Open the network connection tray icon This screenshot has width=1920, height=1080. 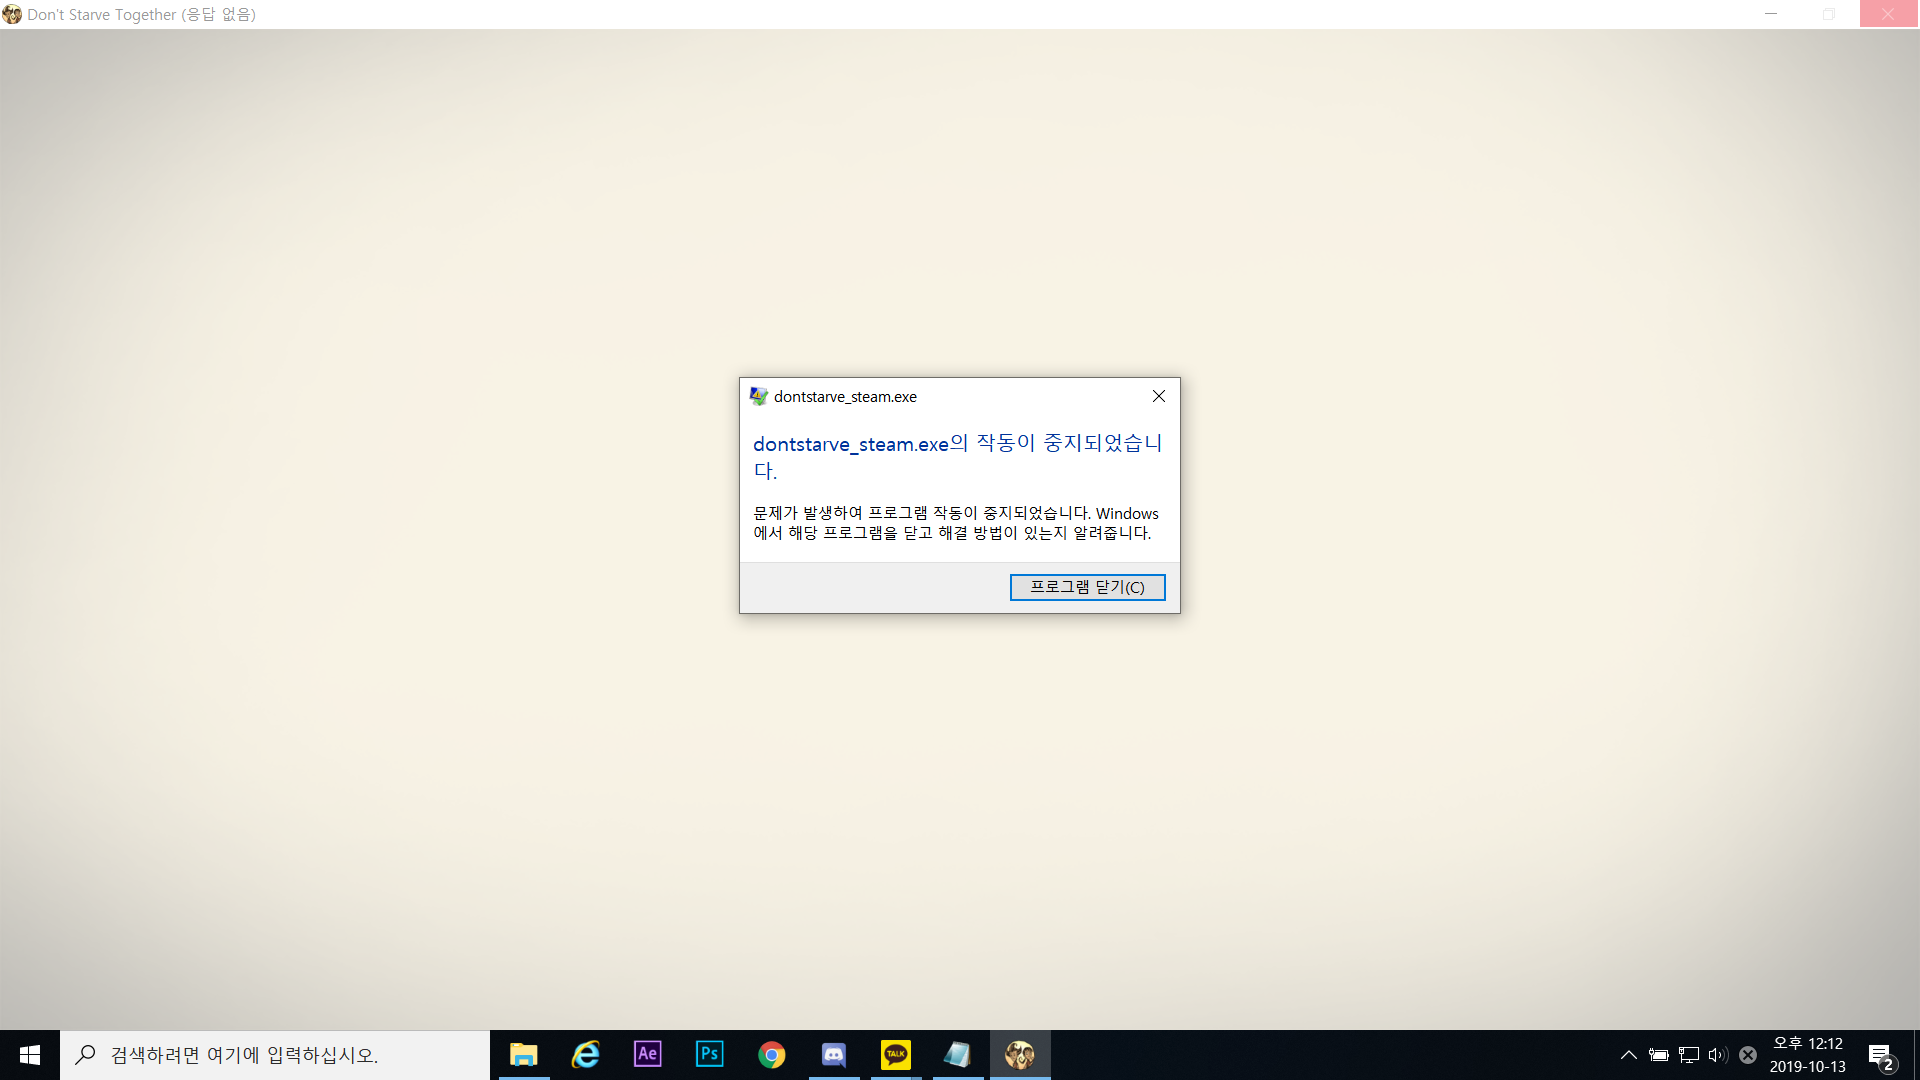point(1688,1055)
